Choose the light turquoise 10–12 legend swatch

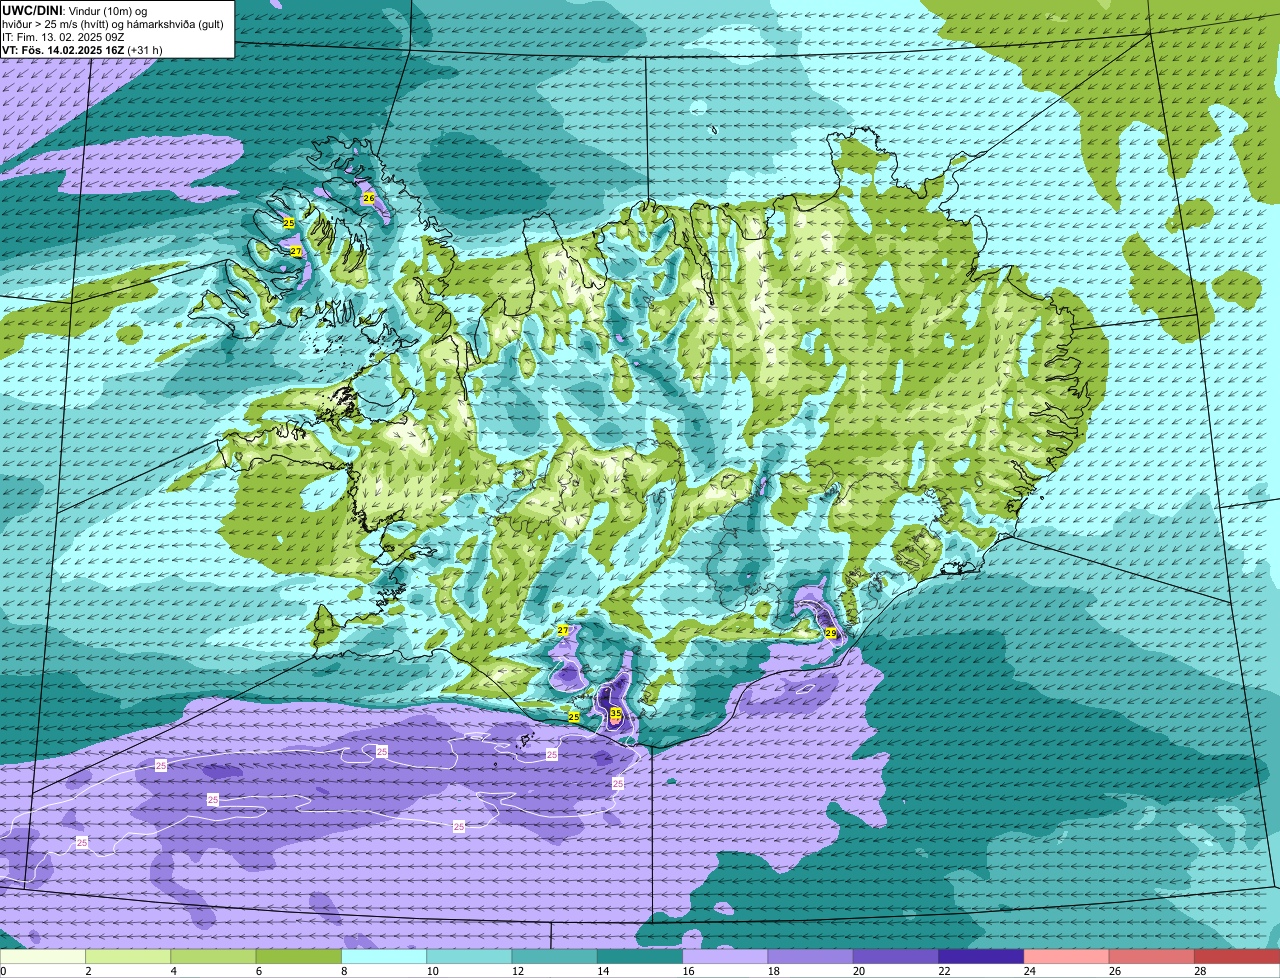pyautogui.click(x=469, y=957)
